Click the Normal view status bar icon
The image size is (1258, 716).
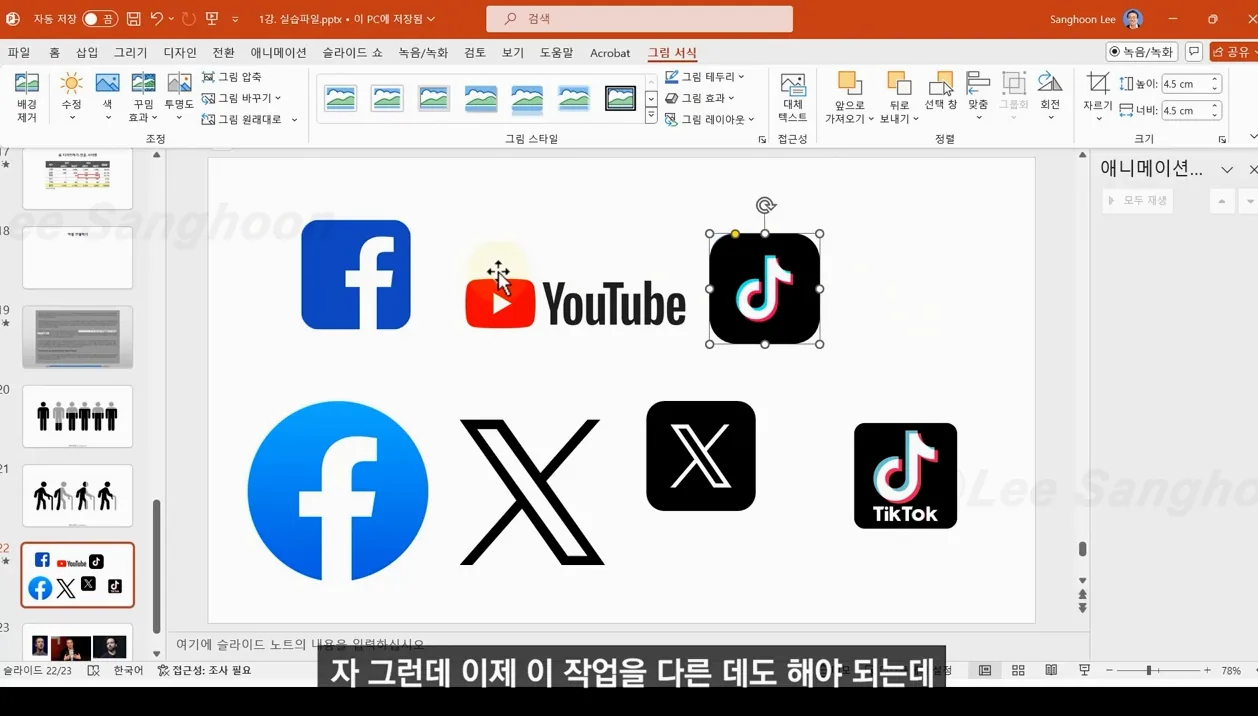click(985, 670)
